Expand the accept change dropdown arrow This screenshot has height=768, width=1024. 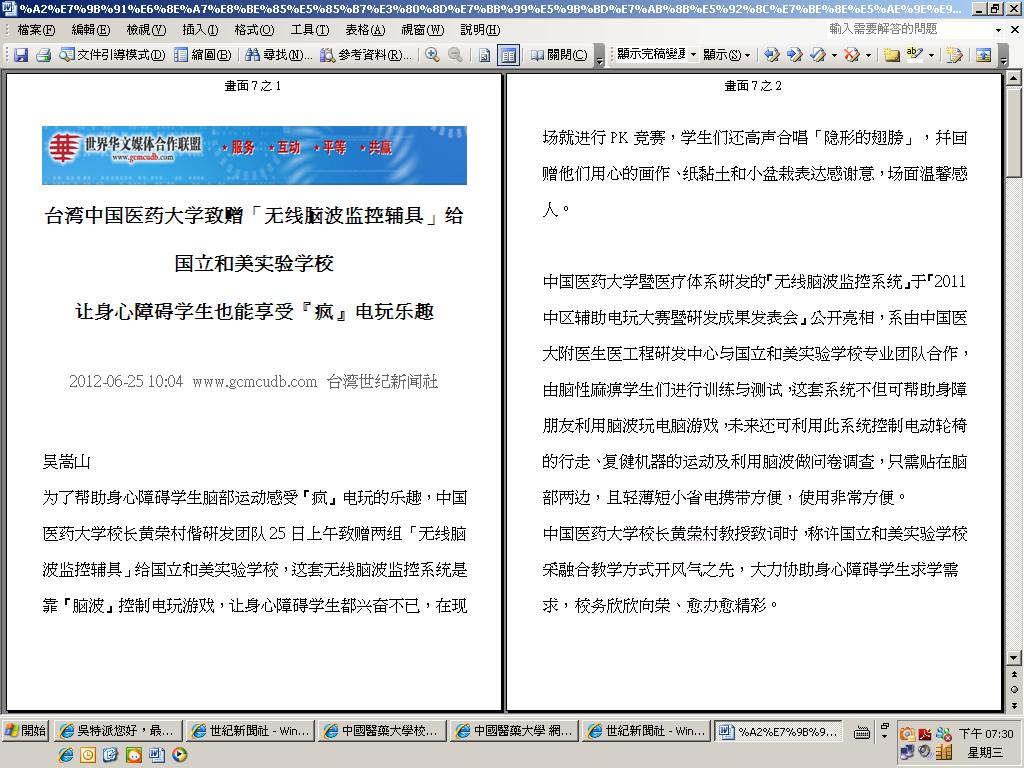pos(834,56)
